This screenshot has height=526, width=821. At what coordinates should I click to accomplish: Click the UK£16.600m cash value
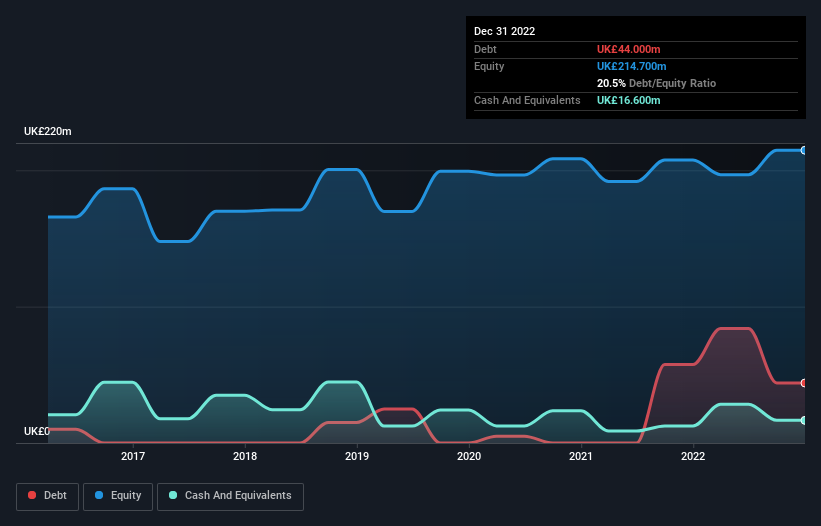click(x=628, y=100)
